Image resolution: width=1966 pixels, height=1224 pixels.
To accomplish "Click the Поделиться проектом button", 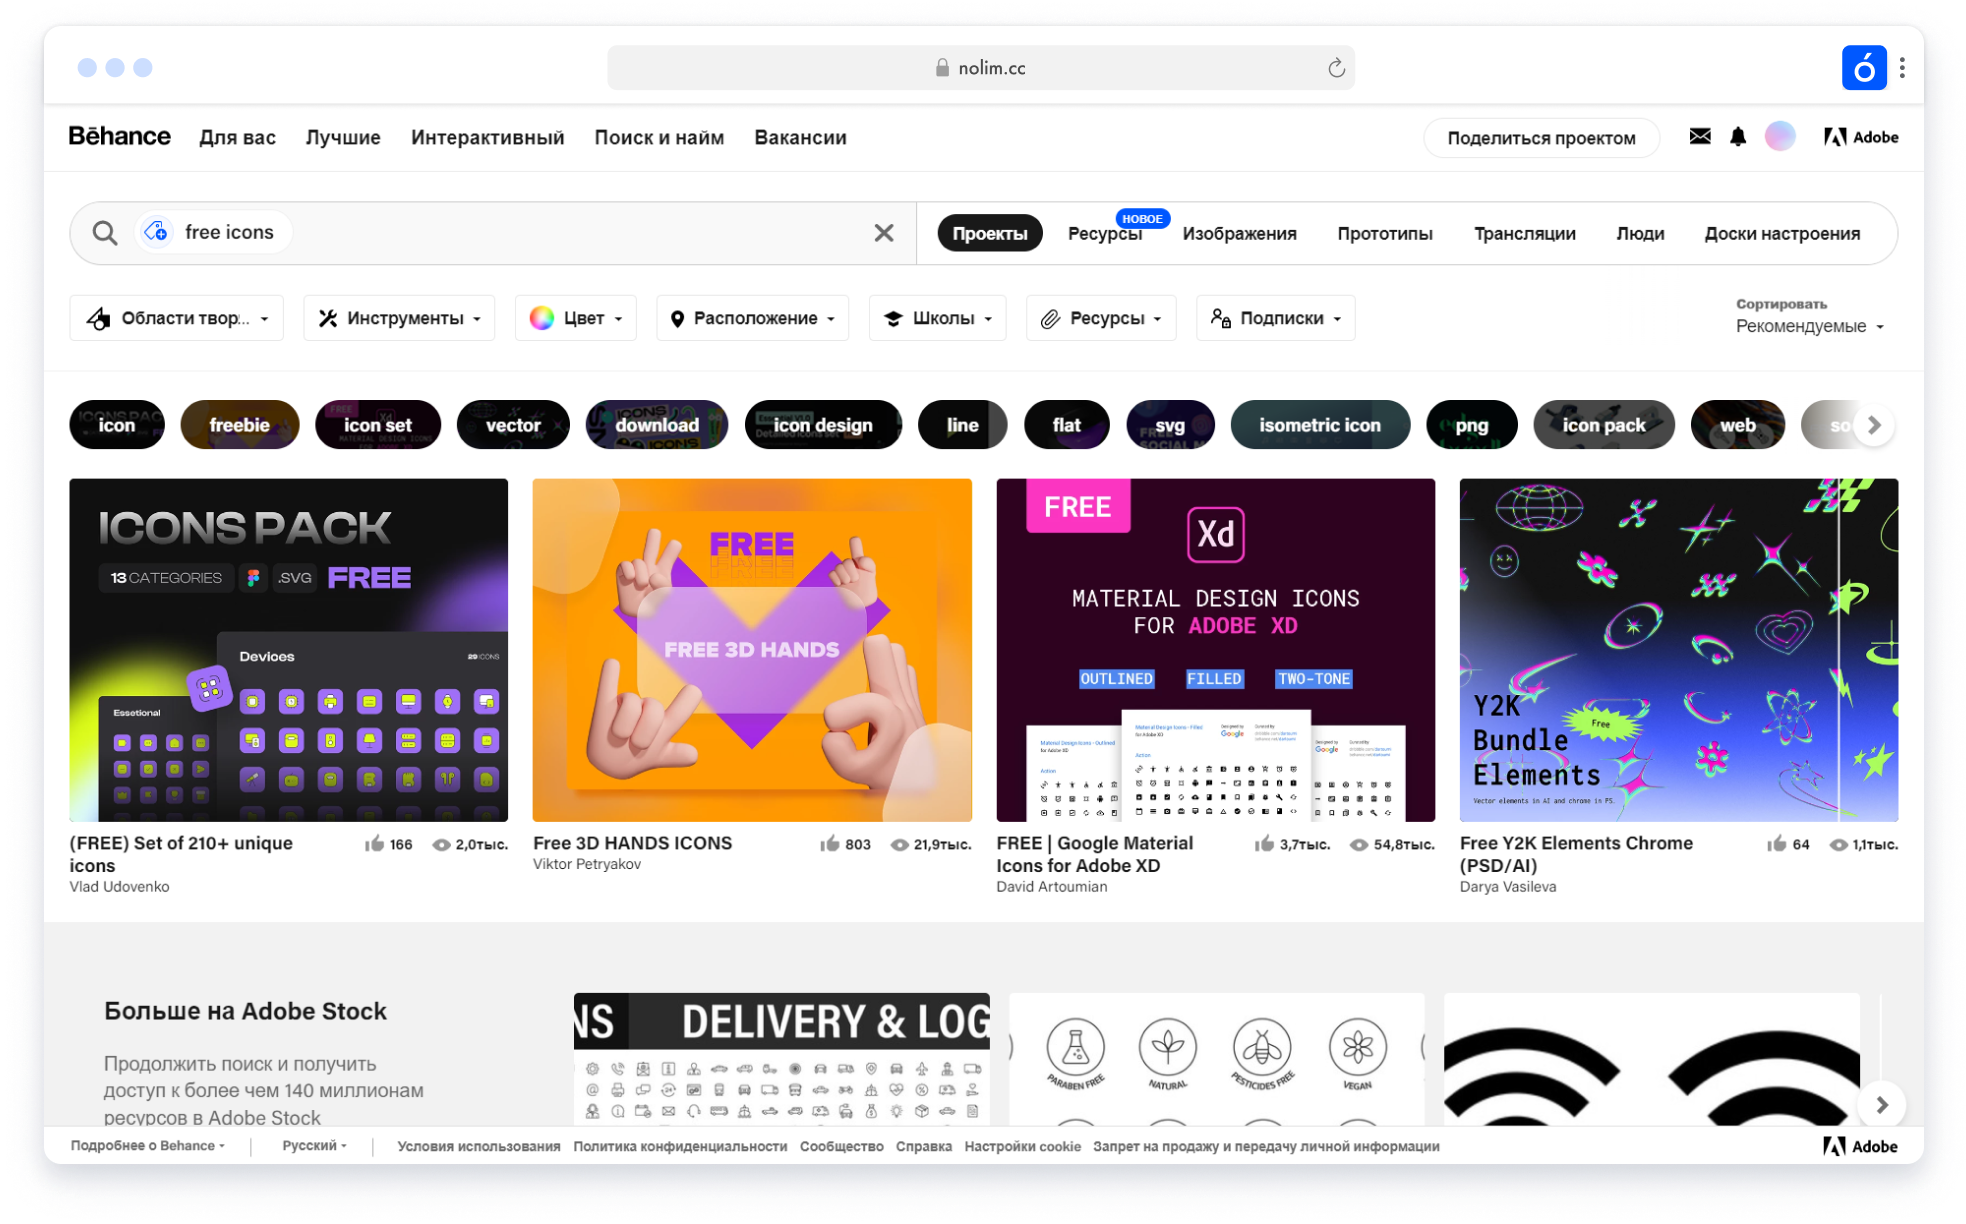I will [1541, 138].
